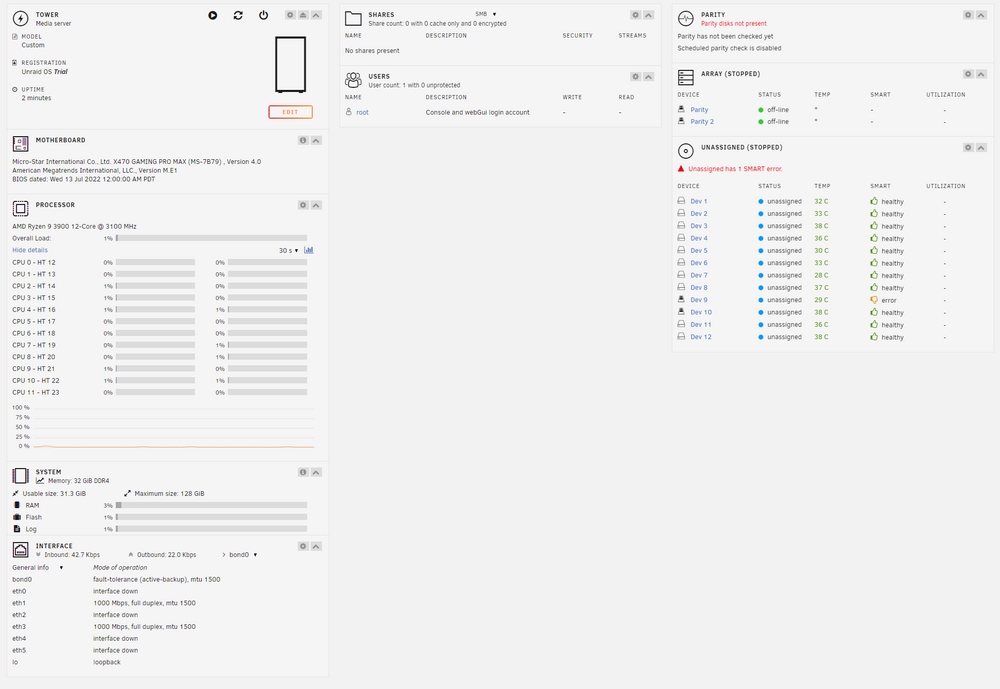Click the '28 C' temperature for Dev 7
The height and width of the screenshot is (689, 1000).
821,276
